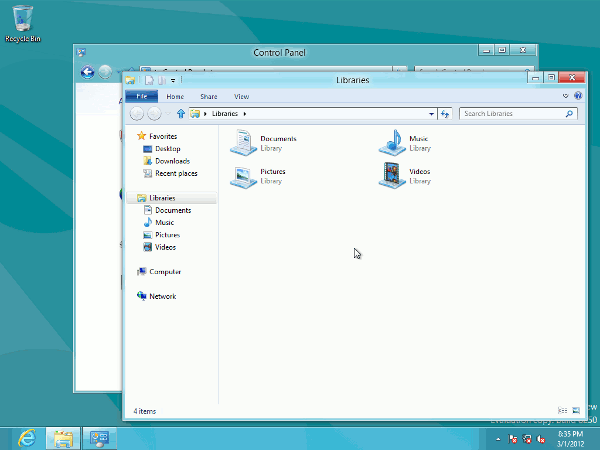Image resolution: width=600 pixels, height=450 pixels.
Task: Switch to details view icon
Action: [562, 411]
